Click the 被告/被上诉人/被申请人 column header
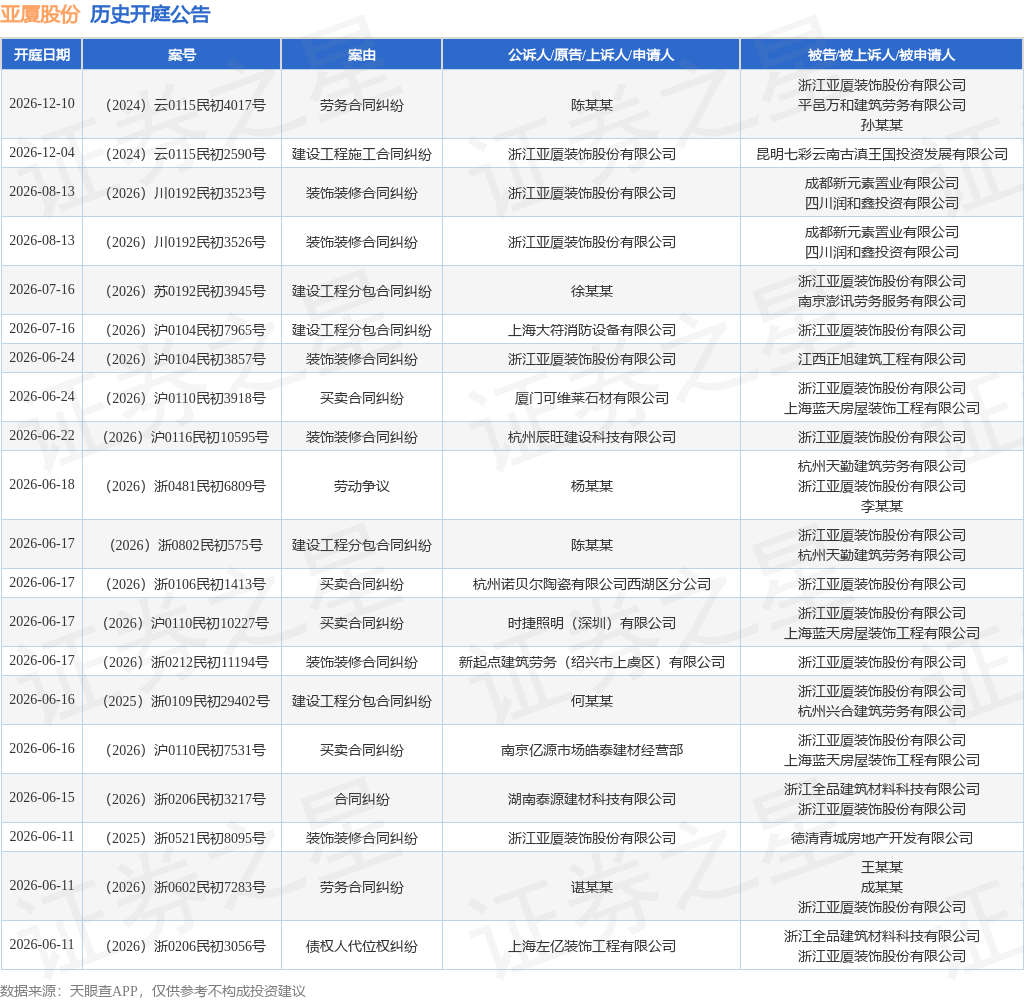This screenshot has width=1024, height=1000. [882, 55]
